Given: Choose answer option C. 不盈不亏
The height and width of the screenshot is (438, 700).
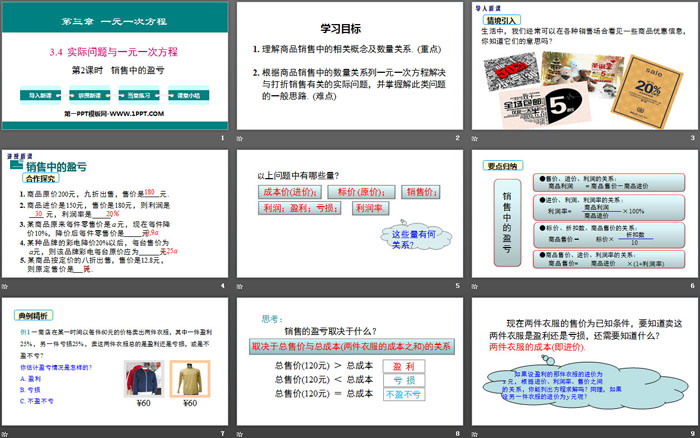Looking at the screenshot, I should [x=37, y=401].
